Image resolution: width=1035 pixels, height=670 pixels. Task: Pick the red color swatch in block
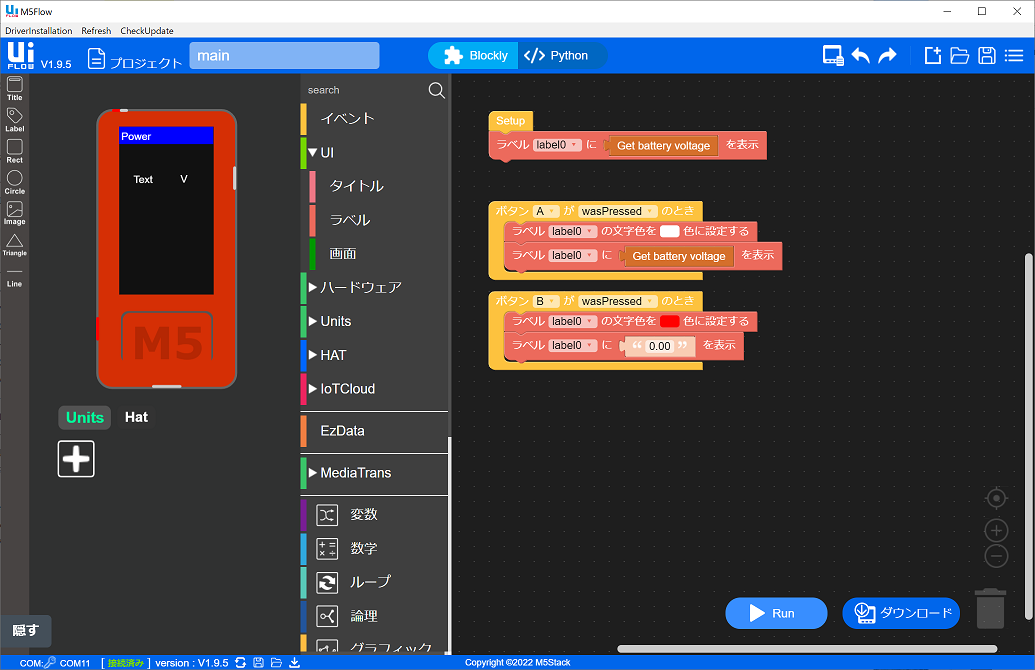tap(669, 321)
